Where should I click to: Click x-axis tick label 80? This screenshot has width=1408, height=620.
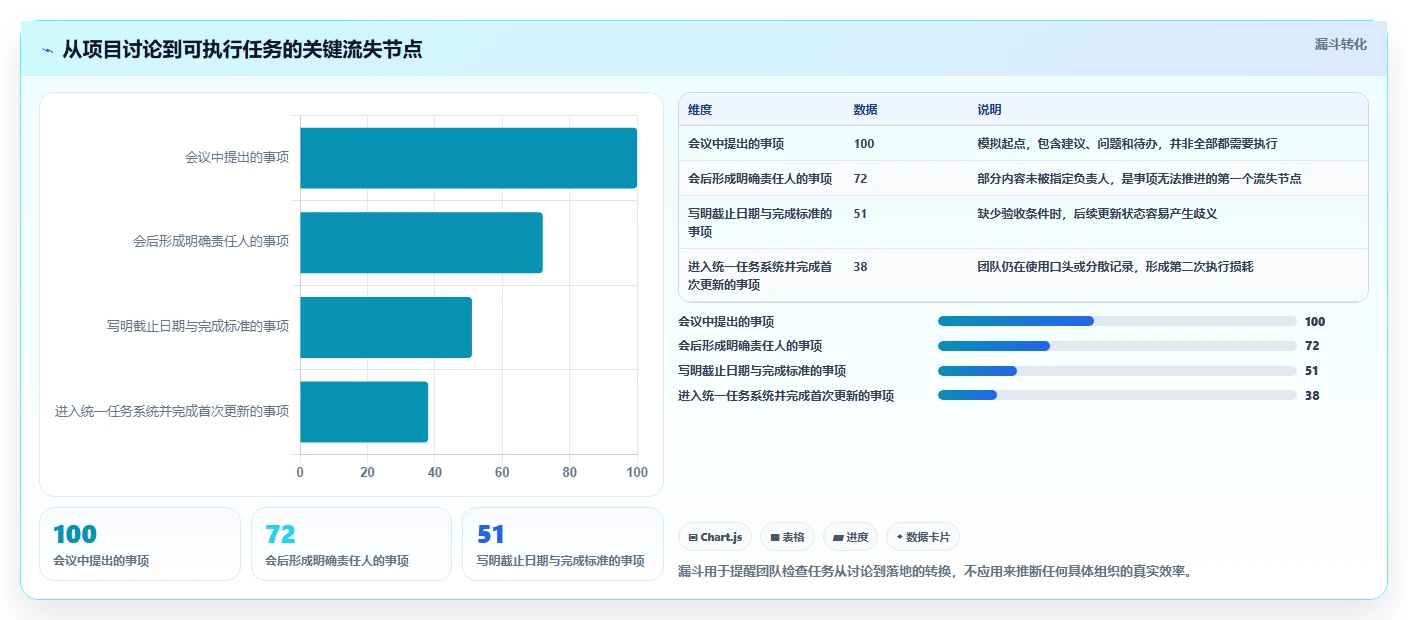pyautogui.click(x=570, y=472)
